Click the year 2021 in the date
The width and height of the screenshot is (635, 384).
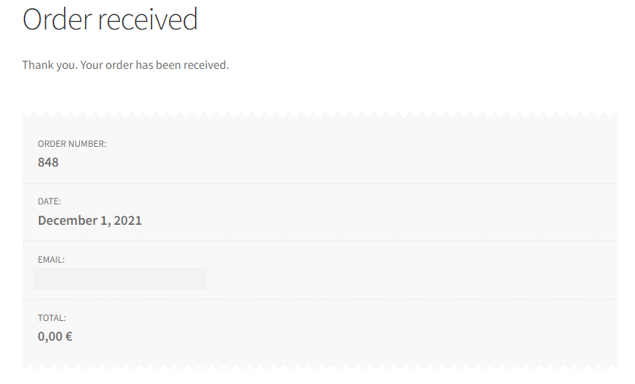click(128, 220)
